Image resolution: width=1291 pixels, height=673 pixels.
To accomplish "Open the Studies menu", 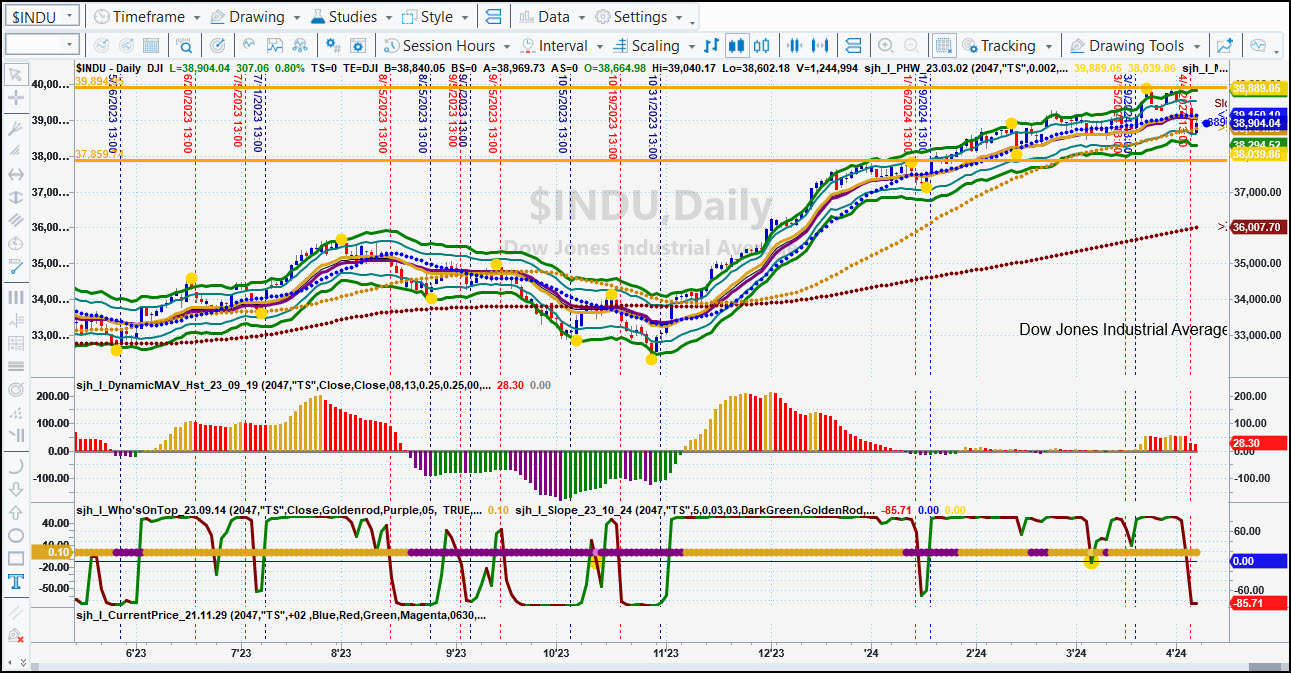I will [350, 17].
